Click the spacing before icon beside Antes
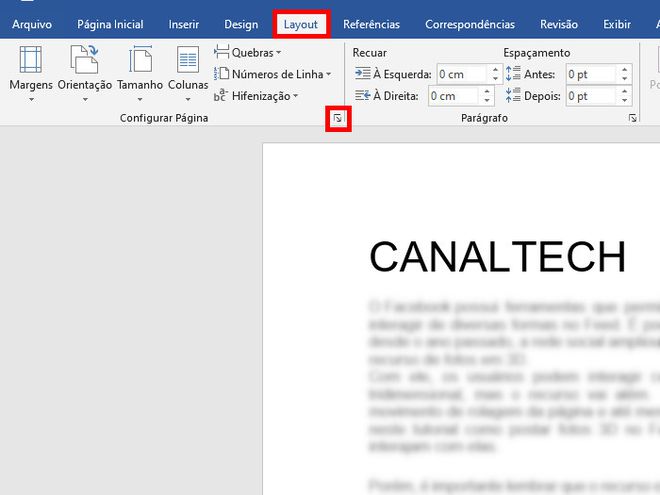 click(513, 74)
